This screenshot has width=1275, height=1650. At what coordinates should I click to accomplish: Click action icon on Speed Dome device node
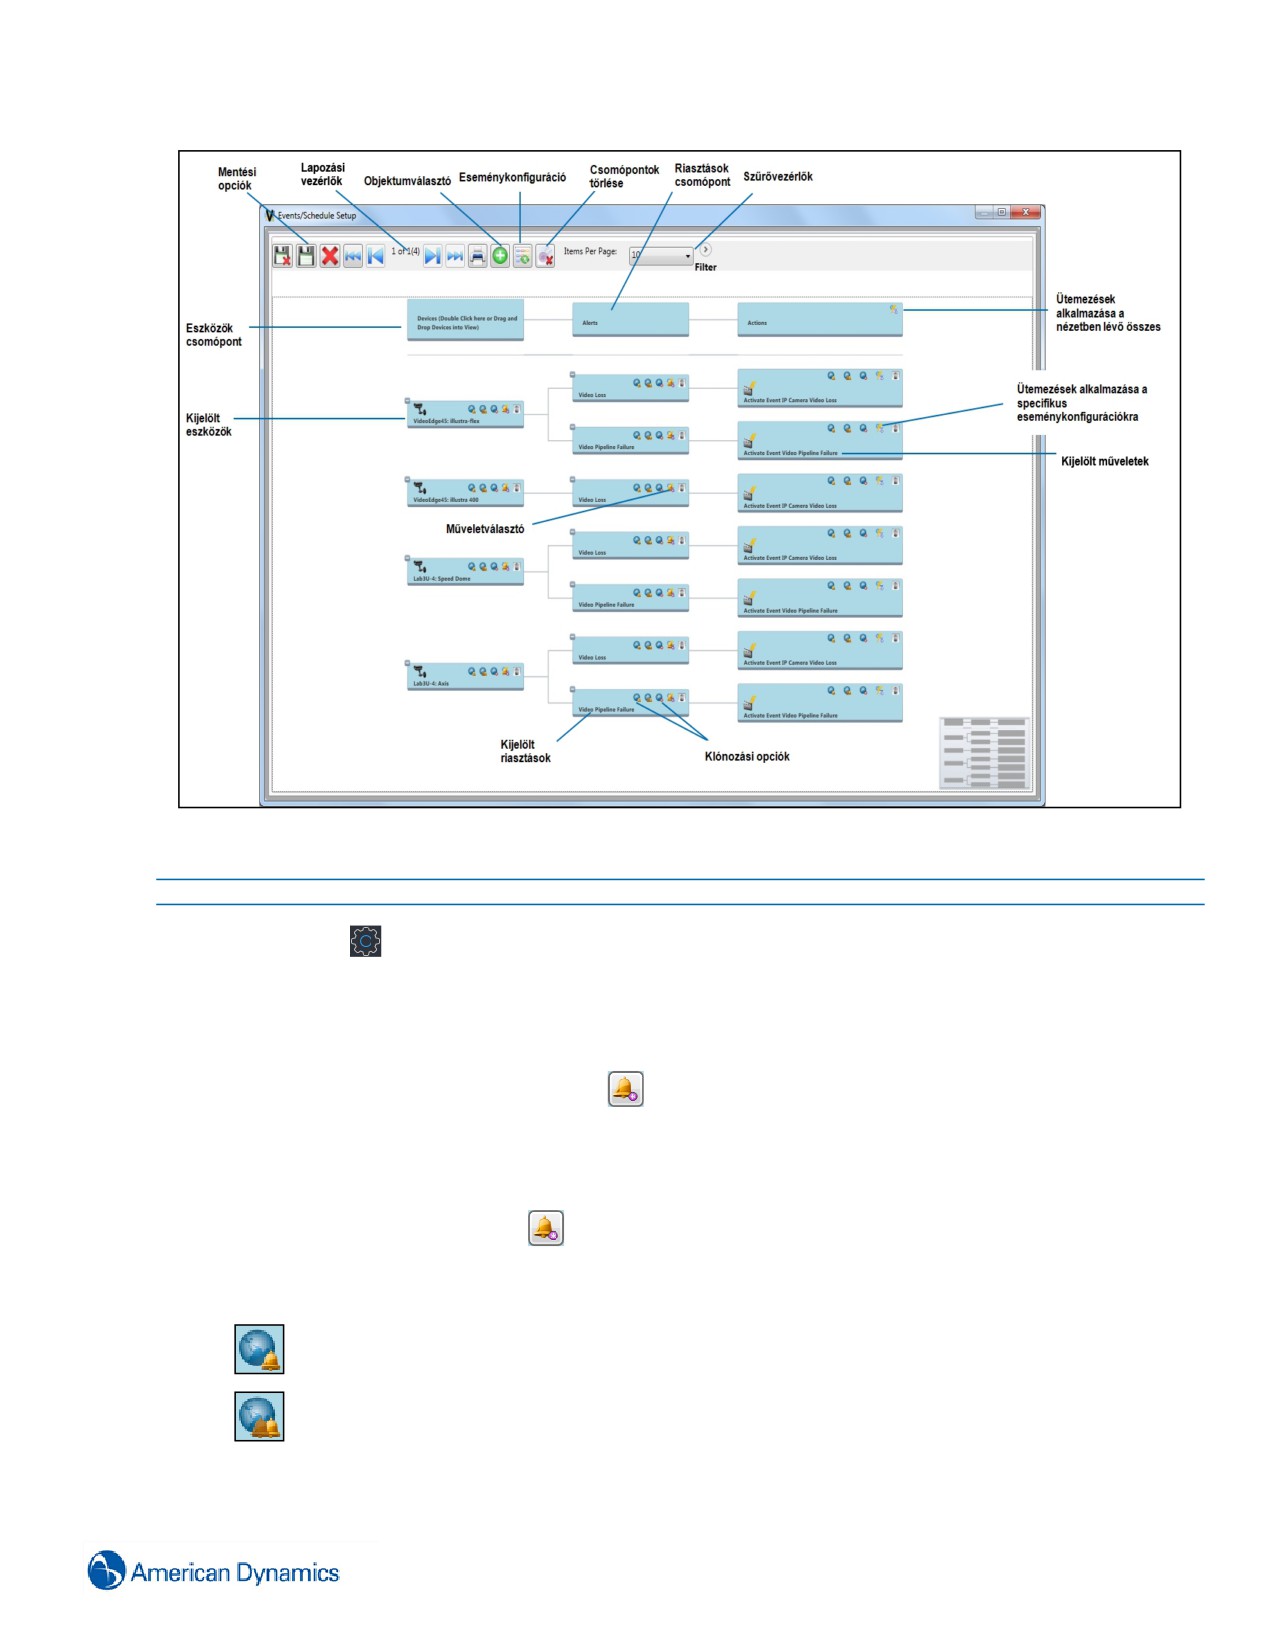(x=506, y=567)
